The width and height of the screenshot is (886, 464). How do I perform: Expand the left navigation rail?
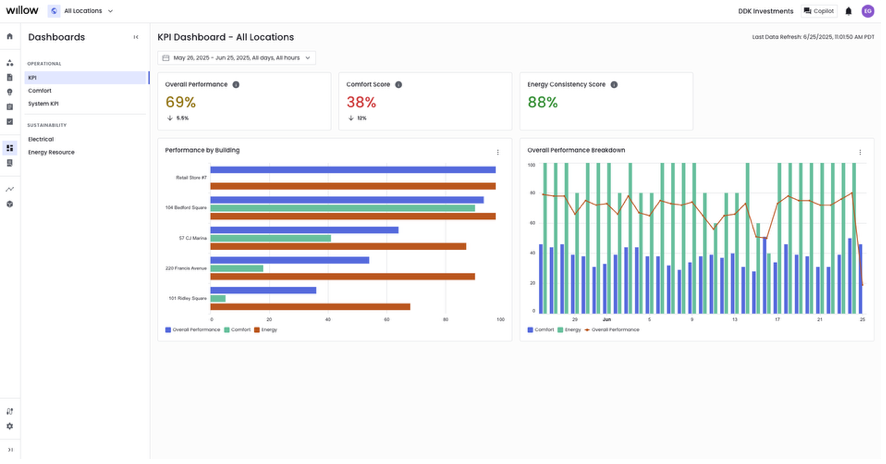(10, 450)
